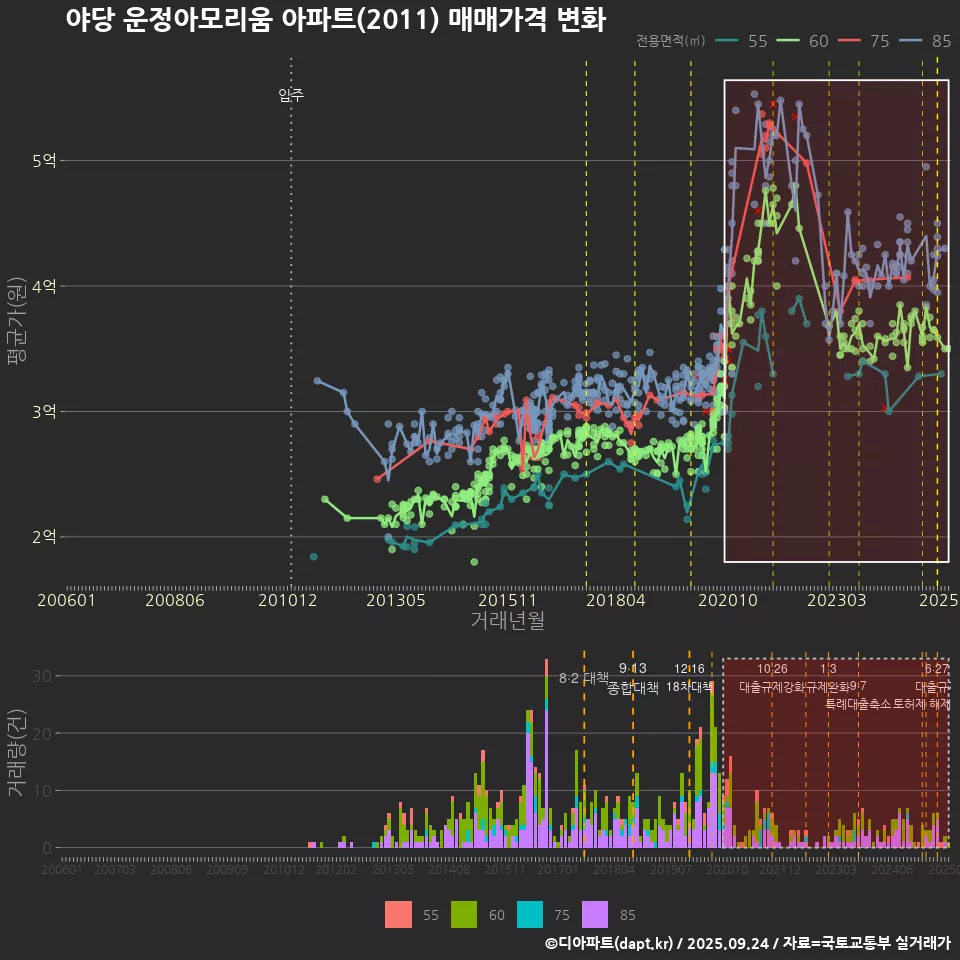Click the 55㎡ line marker in top legend
This screenshot has width=960, height=960.
pyautogui.click(x=727, y=41)
